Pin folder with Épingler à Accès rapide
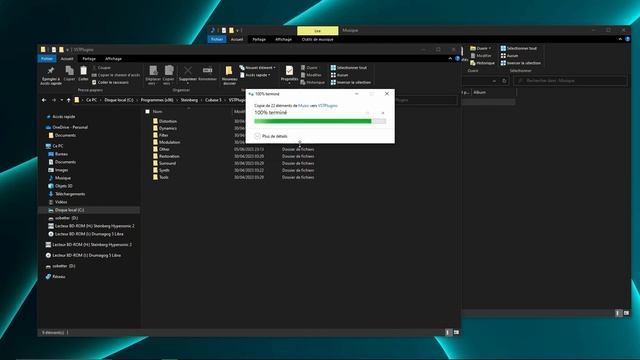The height and width of the screenshot is (360, 640). pos(51,76)
